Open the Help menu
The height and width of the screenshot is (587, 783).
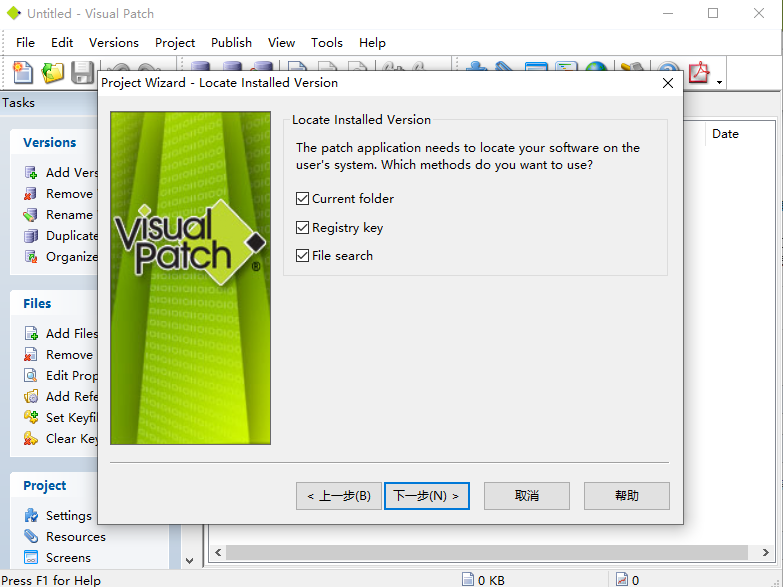coord(372,43)
